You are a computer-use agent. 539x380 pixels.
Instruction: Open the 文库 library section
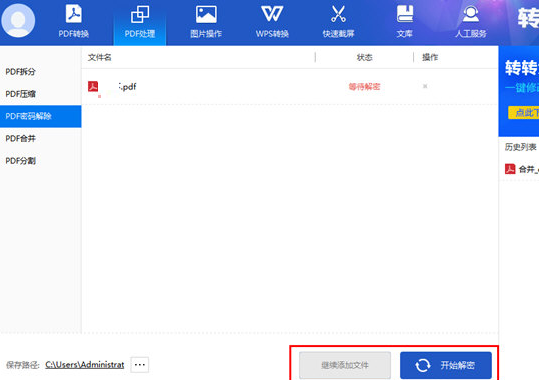[x=405, y=21]
